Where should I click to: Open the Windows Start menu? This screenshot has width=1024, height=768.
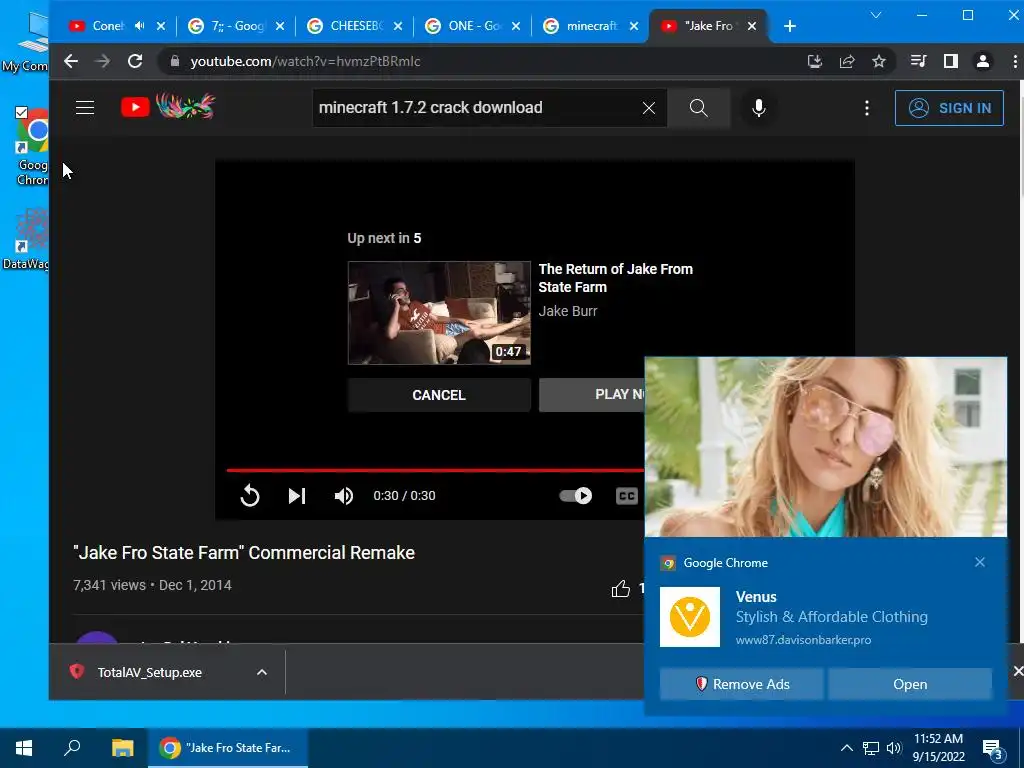tap(24, 748)
